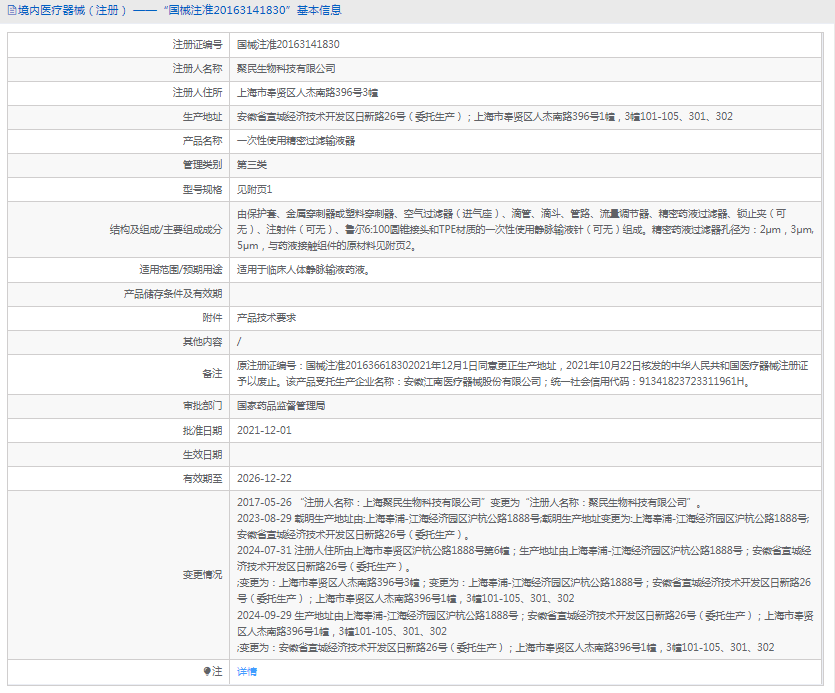This screenshot has width=835, height=693.
Task: Click the 管理类别 row label
Action: click(x=202, y=165)
